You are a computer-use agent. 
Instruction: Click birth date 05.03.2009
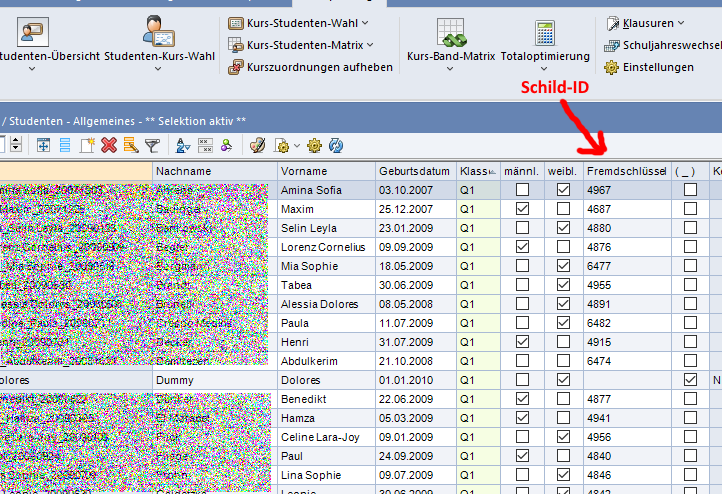click(x=416, y=418)
